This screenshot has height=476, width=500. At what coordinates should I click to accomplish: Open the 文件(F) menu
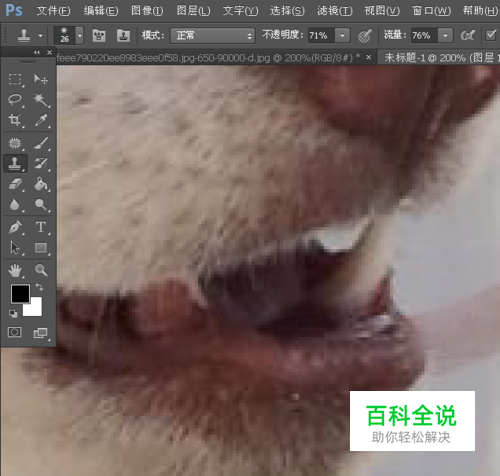point(53,11)
